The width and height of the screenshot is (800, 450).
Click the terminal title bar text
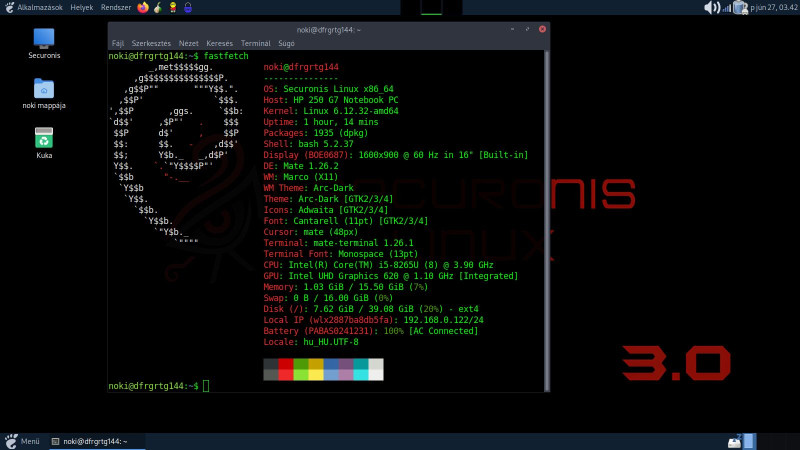point(329,30)
